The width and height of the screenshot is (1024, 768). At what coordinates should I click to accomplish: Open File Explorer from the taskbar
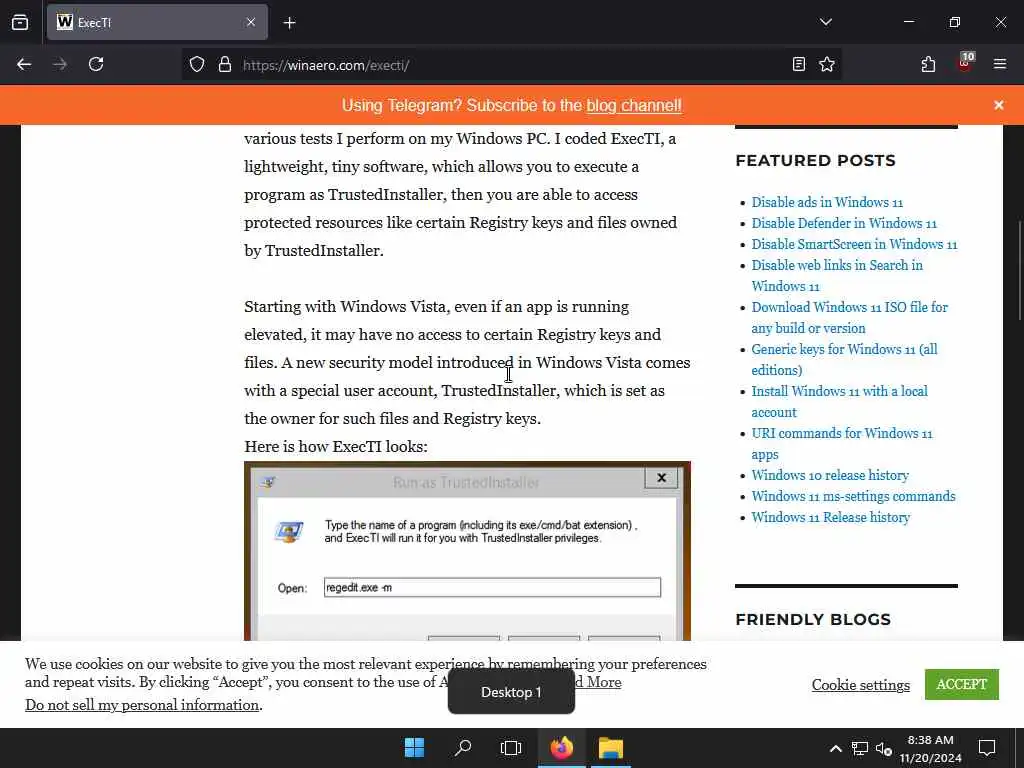coord(611,748)
